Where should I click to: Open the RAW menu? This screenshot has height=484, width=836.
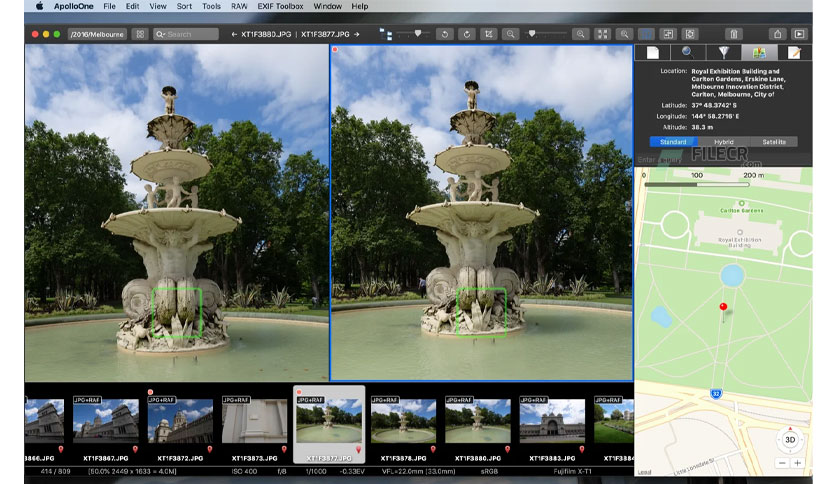[239, 6]
